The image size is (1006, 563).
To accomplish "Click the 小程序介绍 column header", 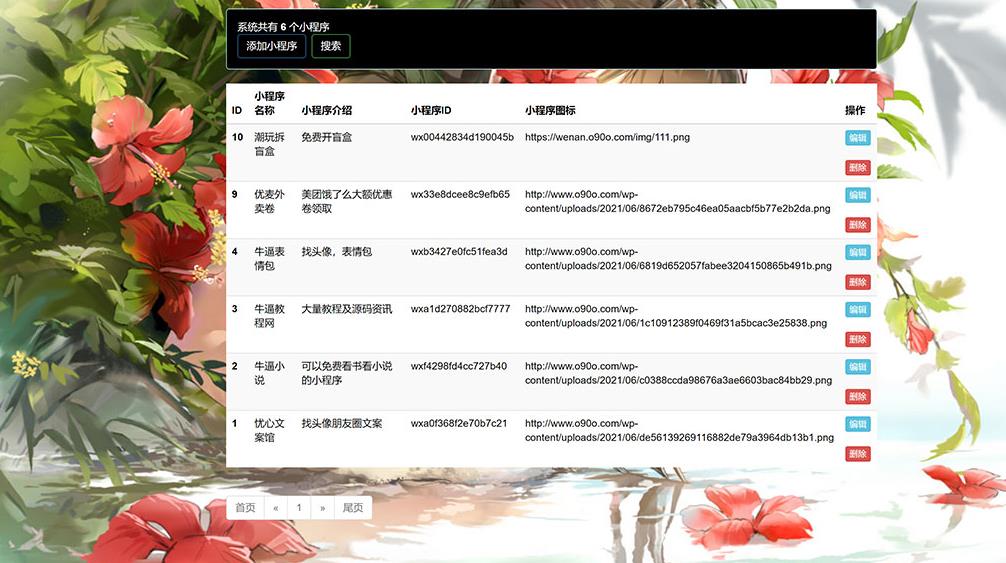I will 327,110.
